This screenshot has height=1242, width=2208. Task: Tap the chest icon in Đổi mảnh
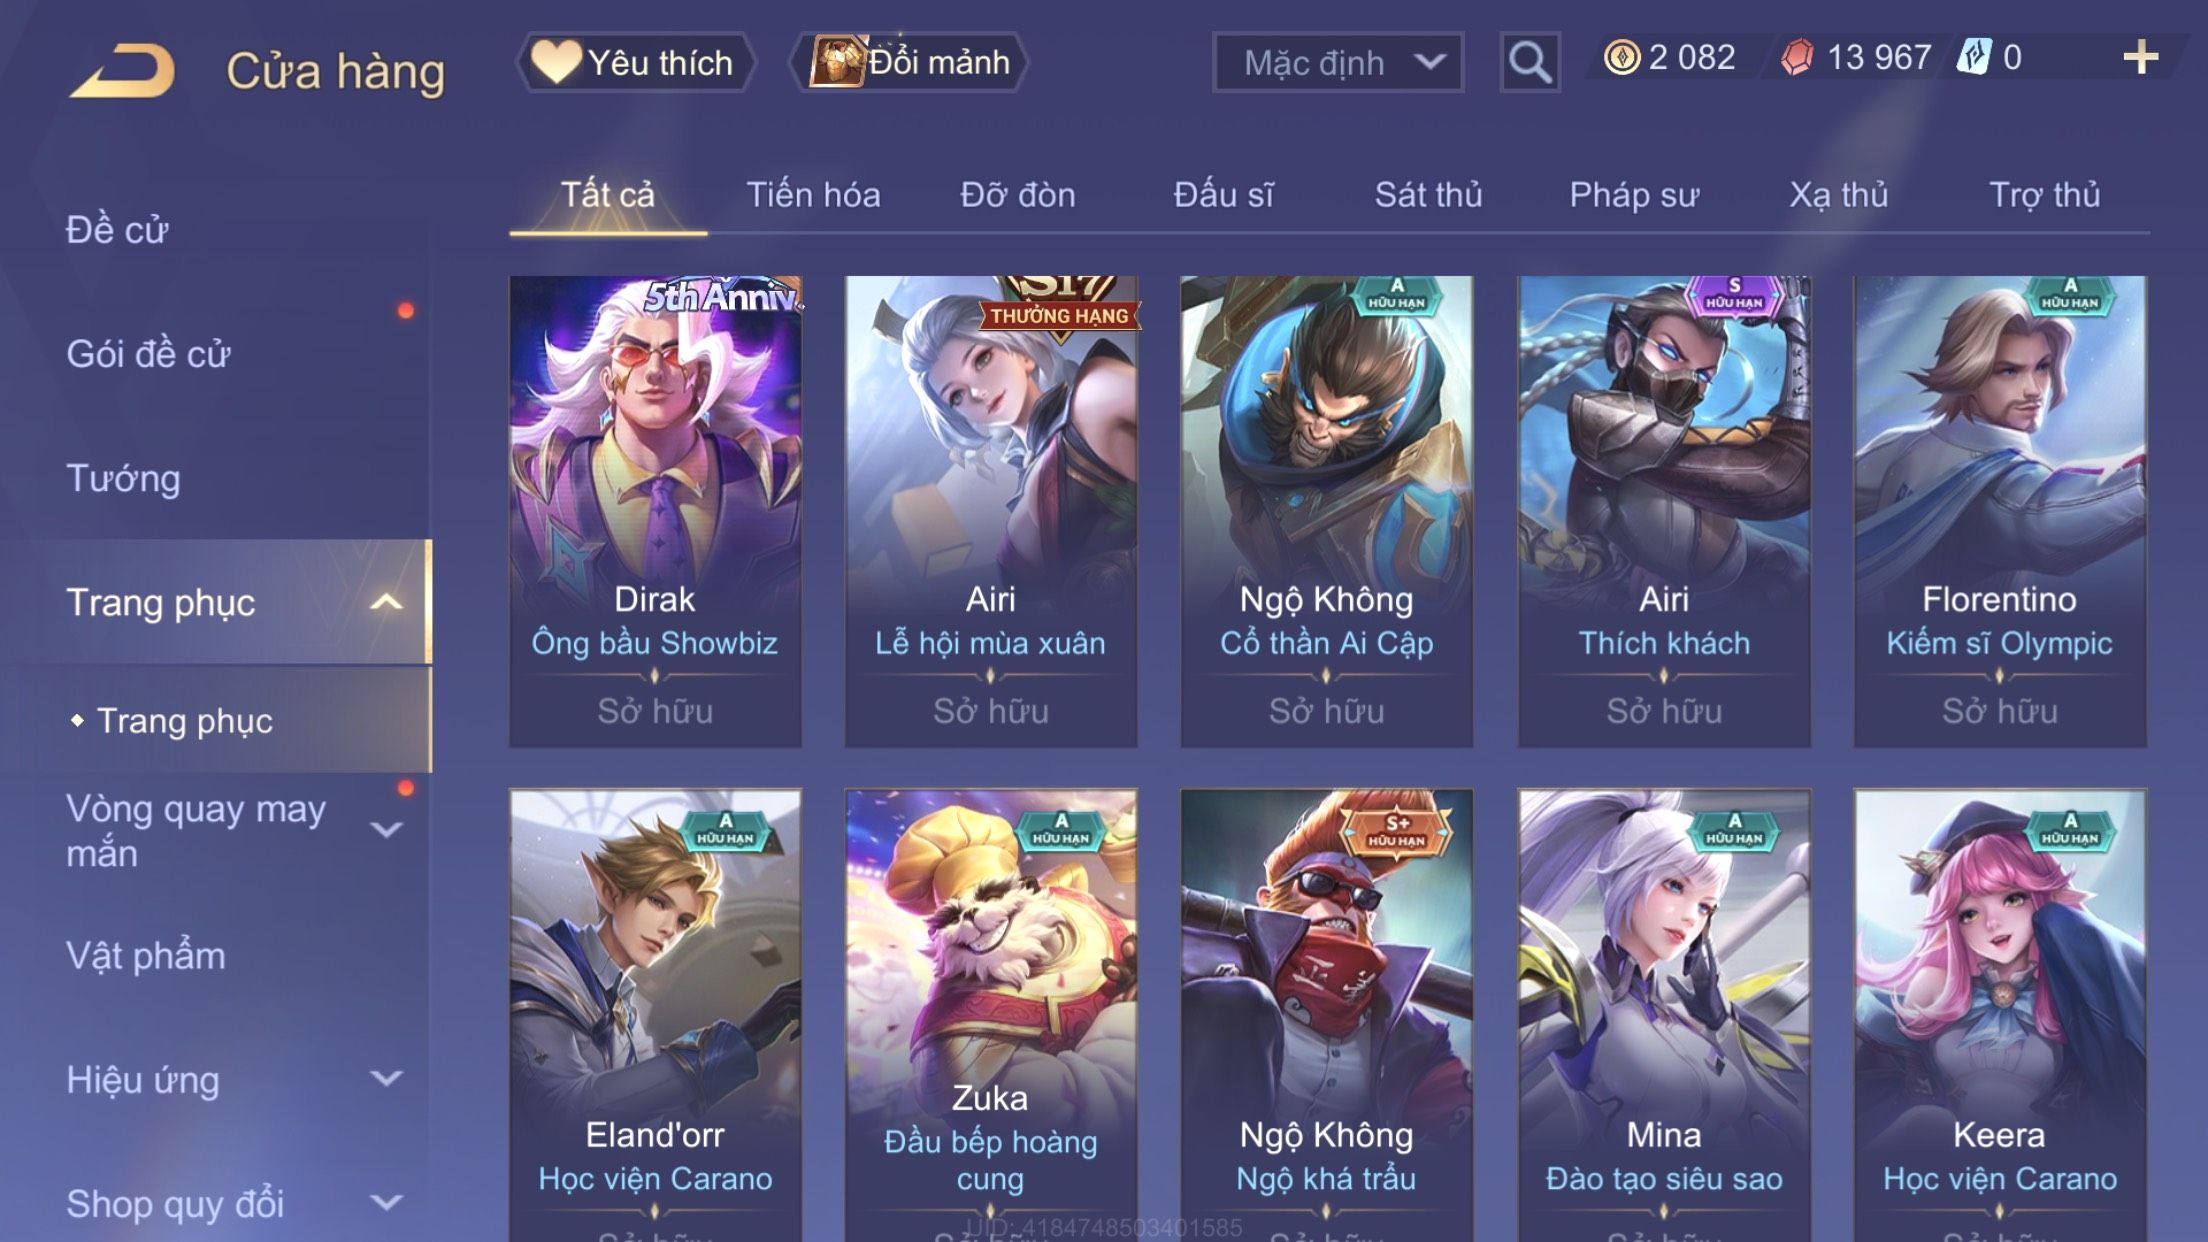836,61
